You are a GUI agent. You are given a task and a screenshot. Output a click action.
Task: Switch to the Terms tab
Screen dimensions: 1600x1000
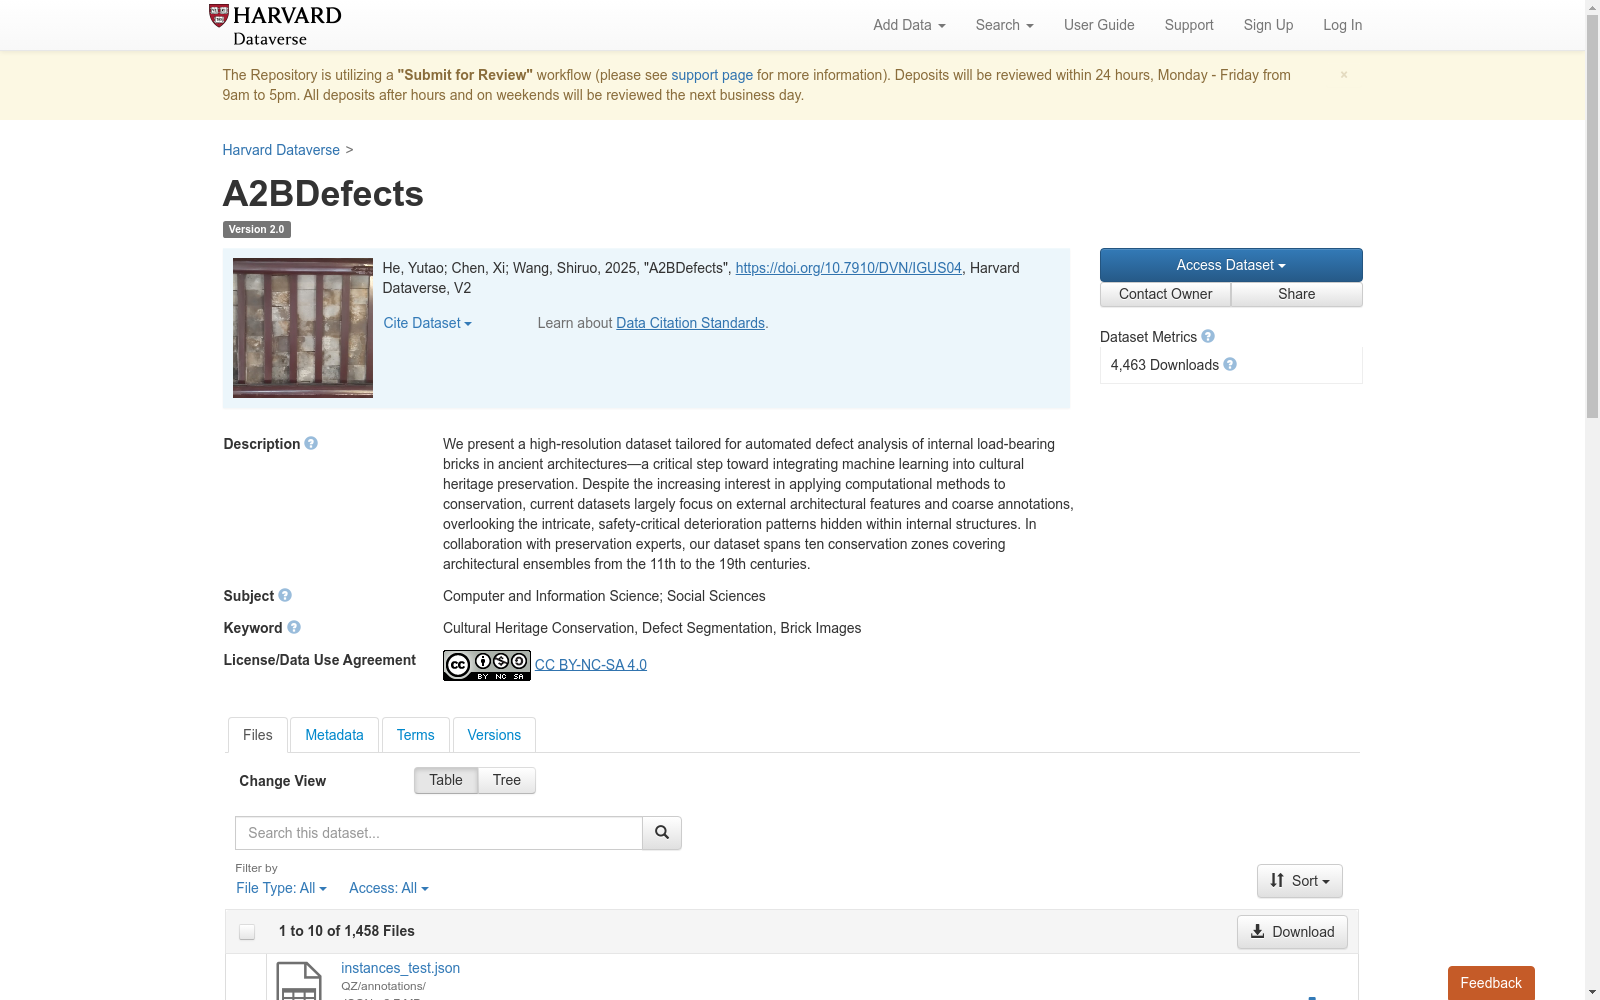pyautogui.click(x=415, y=735)
